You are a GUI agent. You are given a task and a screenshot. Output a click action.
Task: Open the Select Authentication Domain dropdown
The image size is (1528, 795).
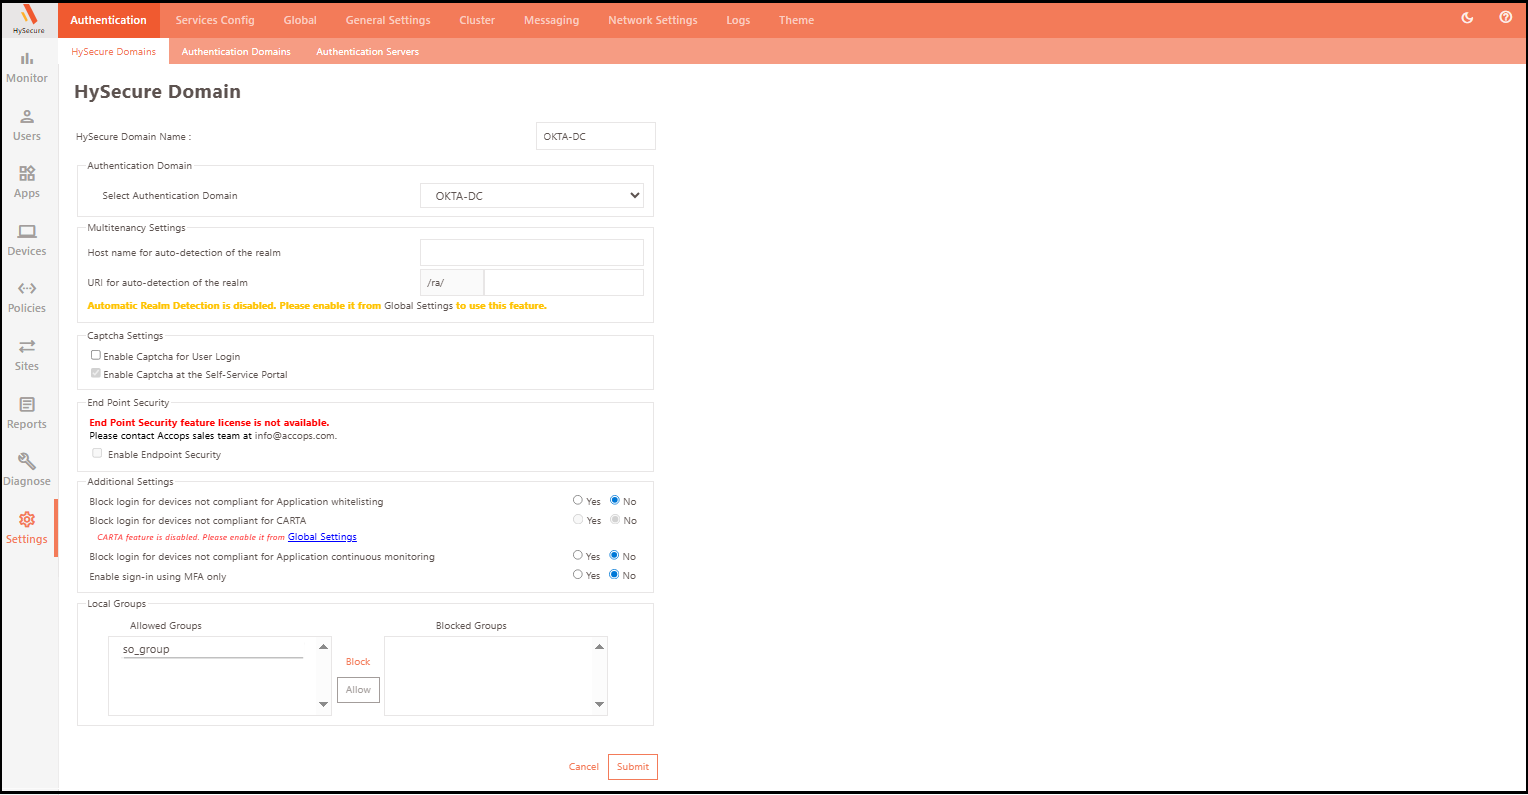(x=532, y=196)
